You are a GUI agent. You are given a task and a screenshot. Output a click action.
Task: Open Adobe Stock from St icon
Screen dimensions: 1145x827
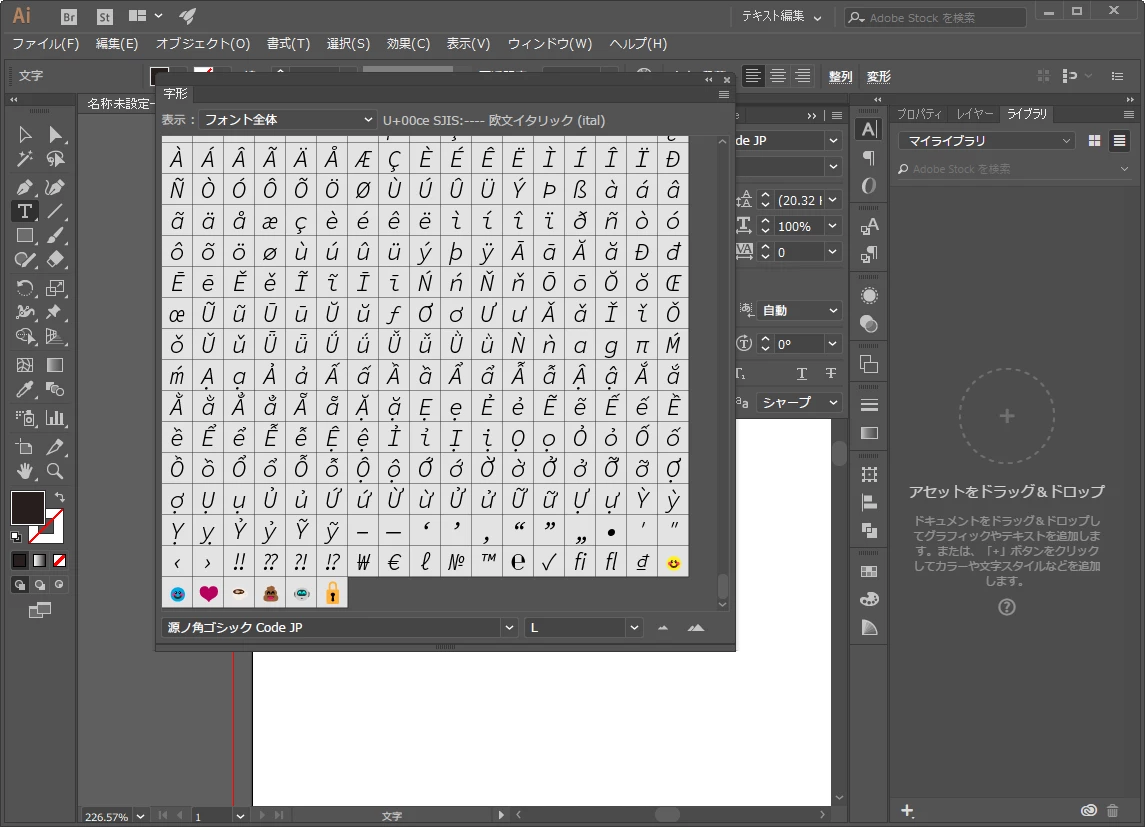coord(105,16)
